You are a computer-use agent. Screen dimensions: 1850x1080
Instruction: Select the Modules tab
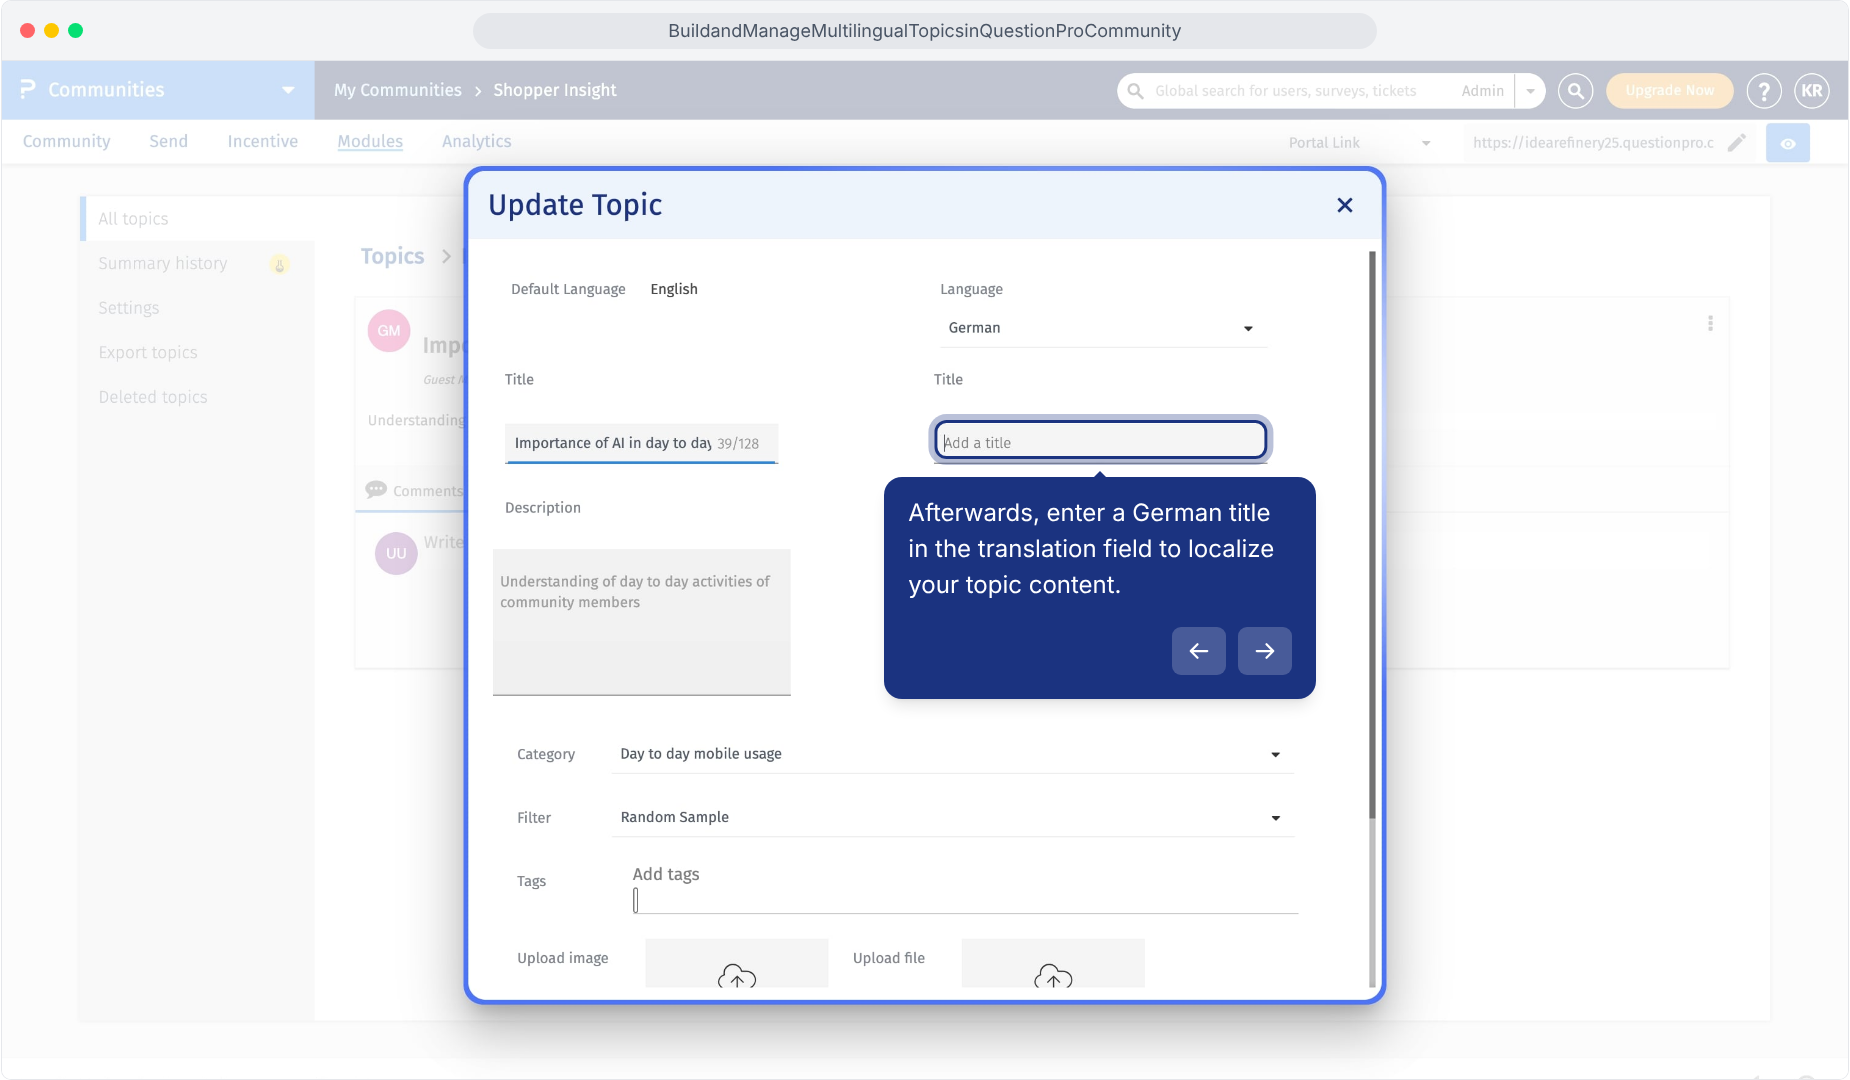click(x=370, y=142)
